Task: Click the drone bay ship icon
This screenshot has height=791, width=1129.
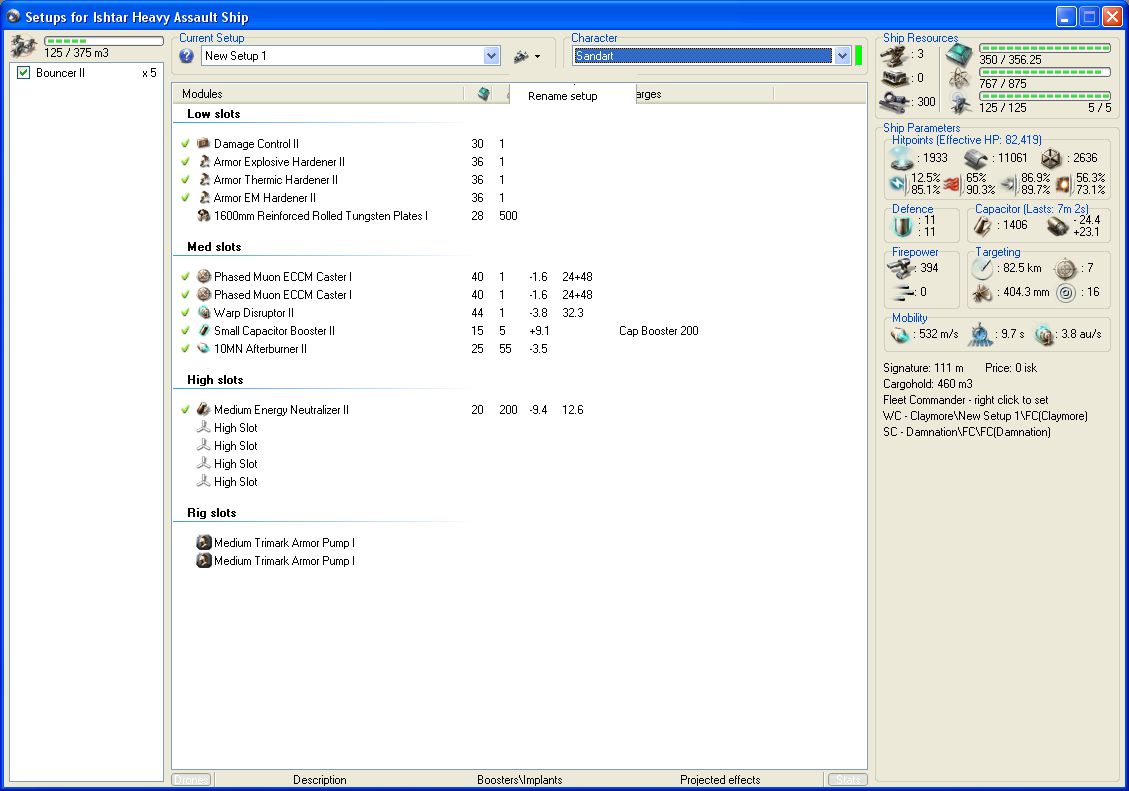Action: coord(23,47)
